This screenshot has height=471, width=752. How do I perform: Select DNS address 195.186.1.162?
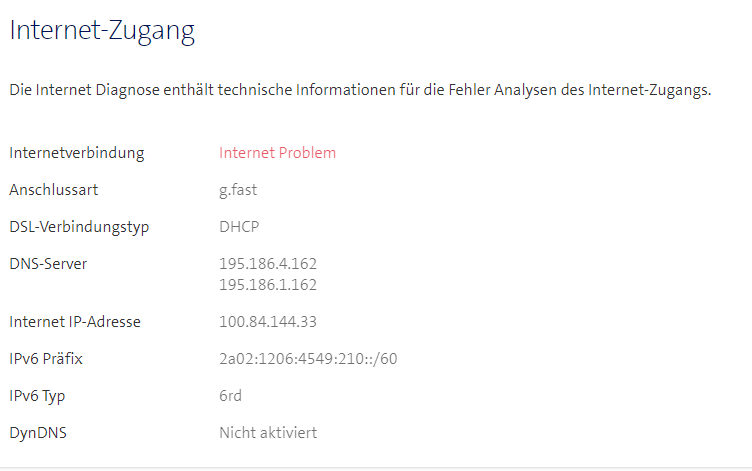click(x=268, y=285)
